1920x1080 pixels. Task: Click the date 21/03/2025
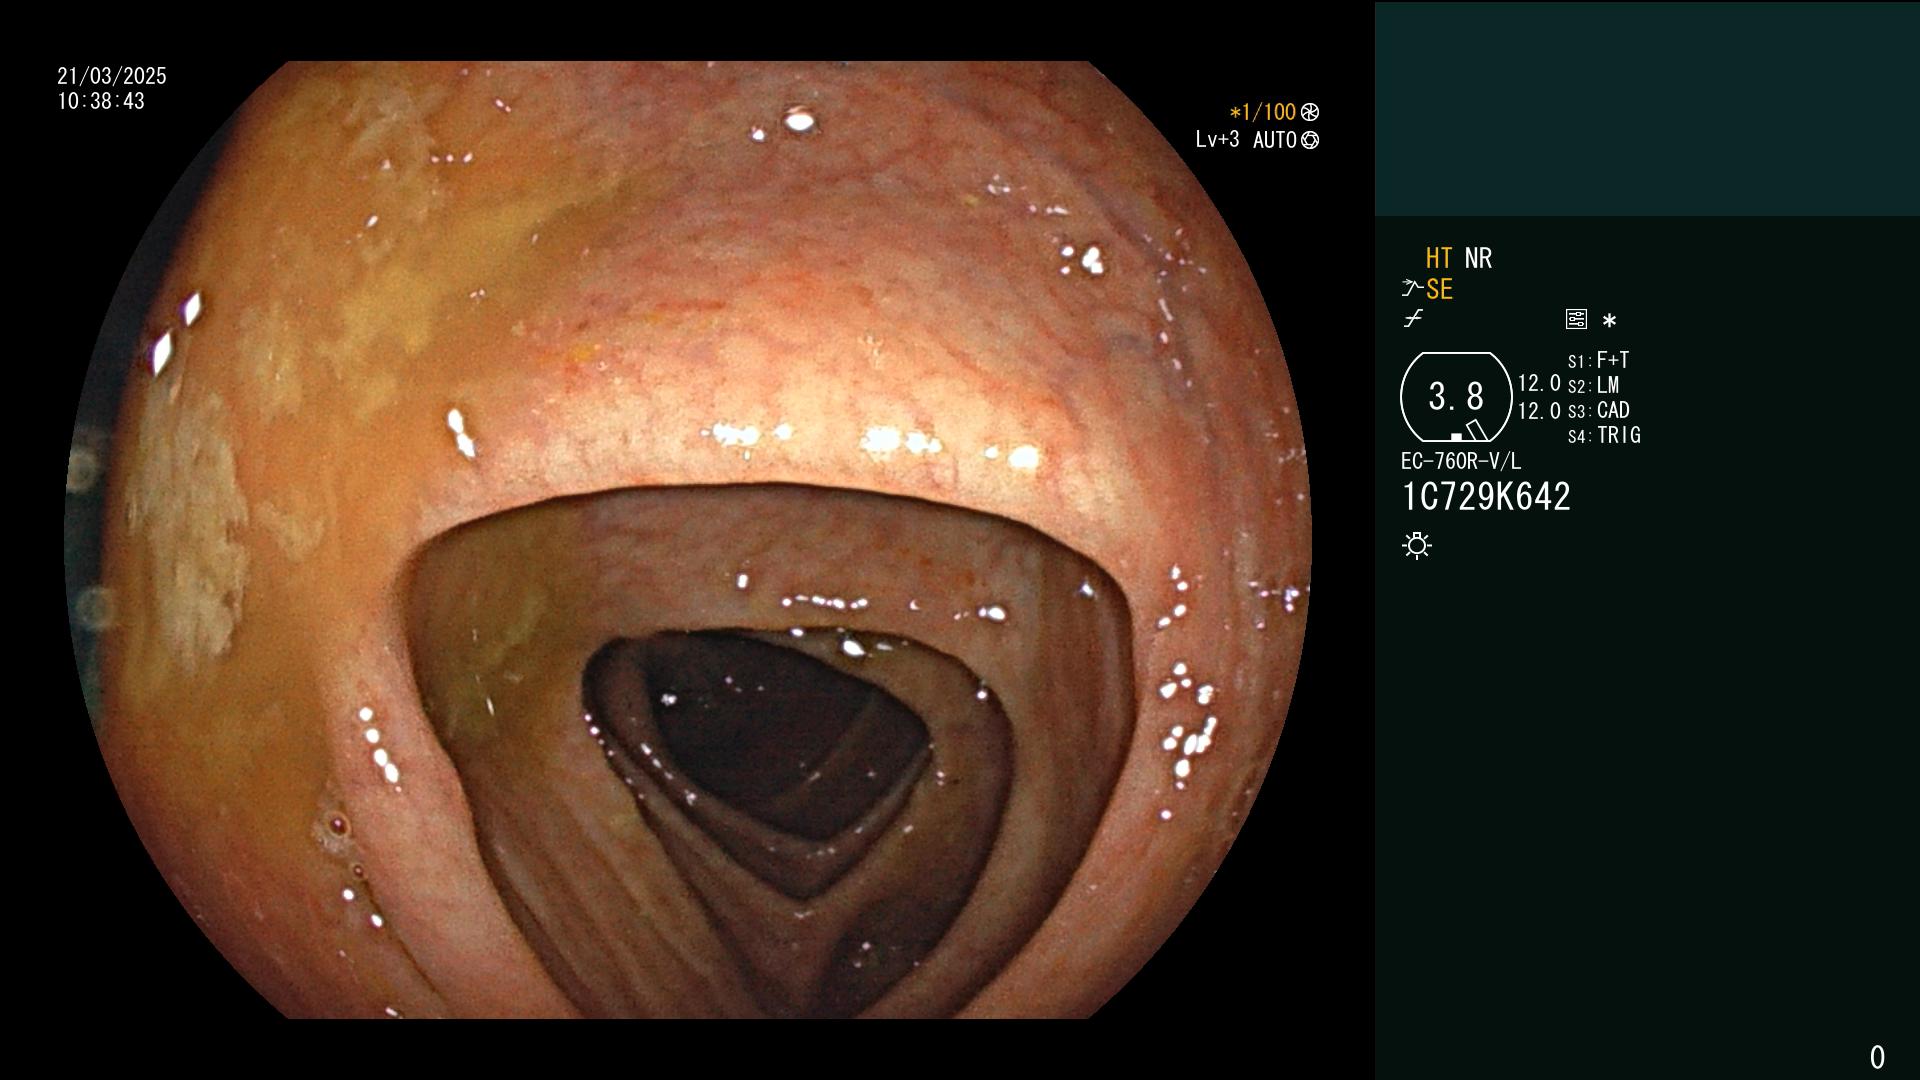tap(112, 77)
